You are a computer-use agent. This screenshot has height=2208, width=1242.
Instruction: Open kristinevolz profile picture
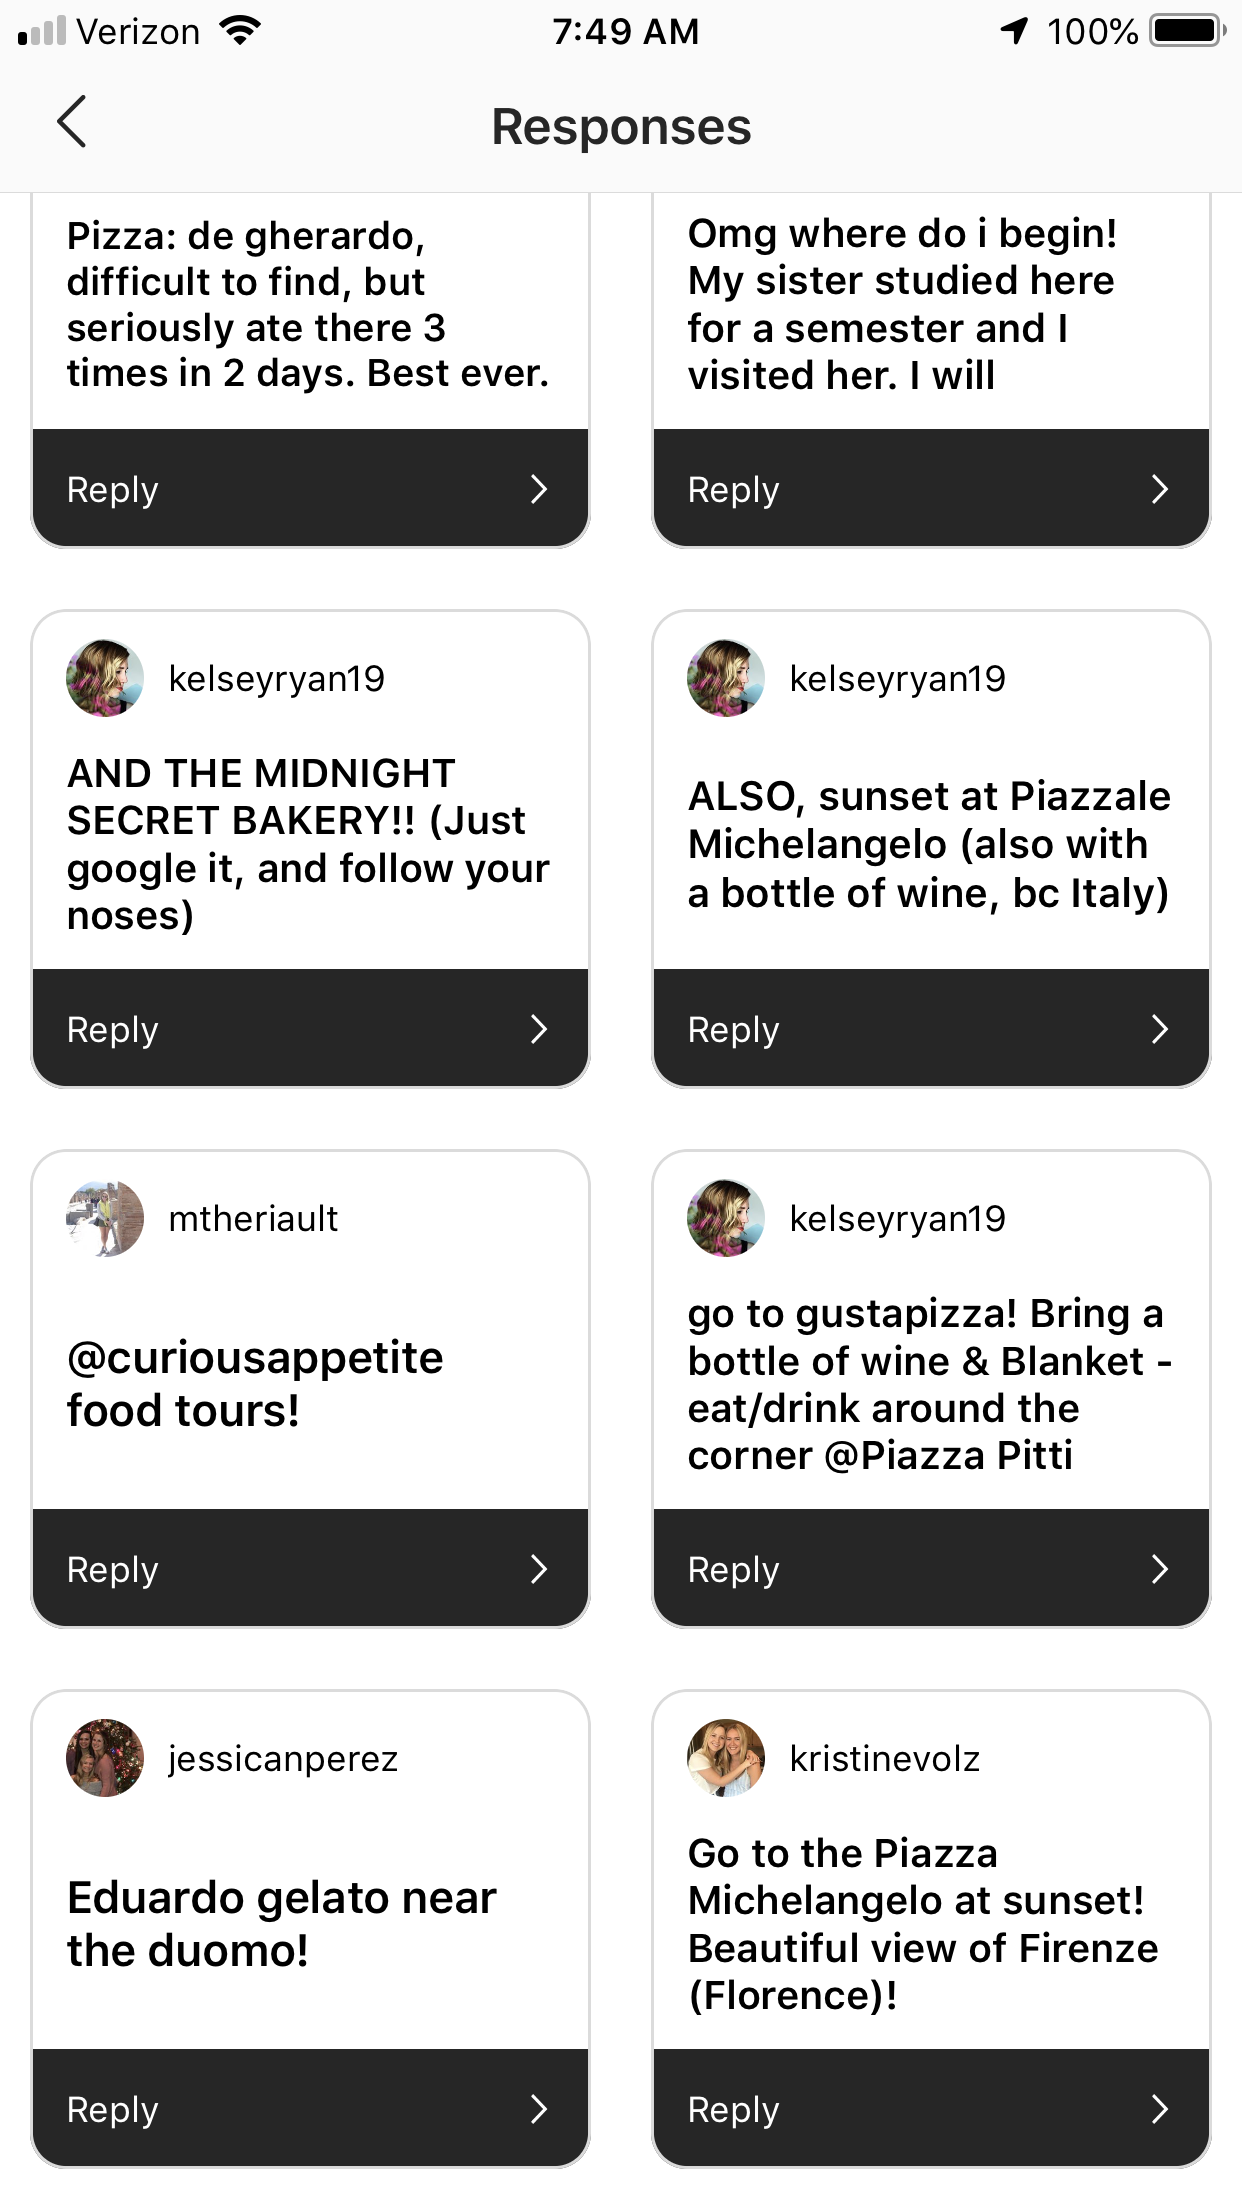coord(726,1758)
